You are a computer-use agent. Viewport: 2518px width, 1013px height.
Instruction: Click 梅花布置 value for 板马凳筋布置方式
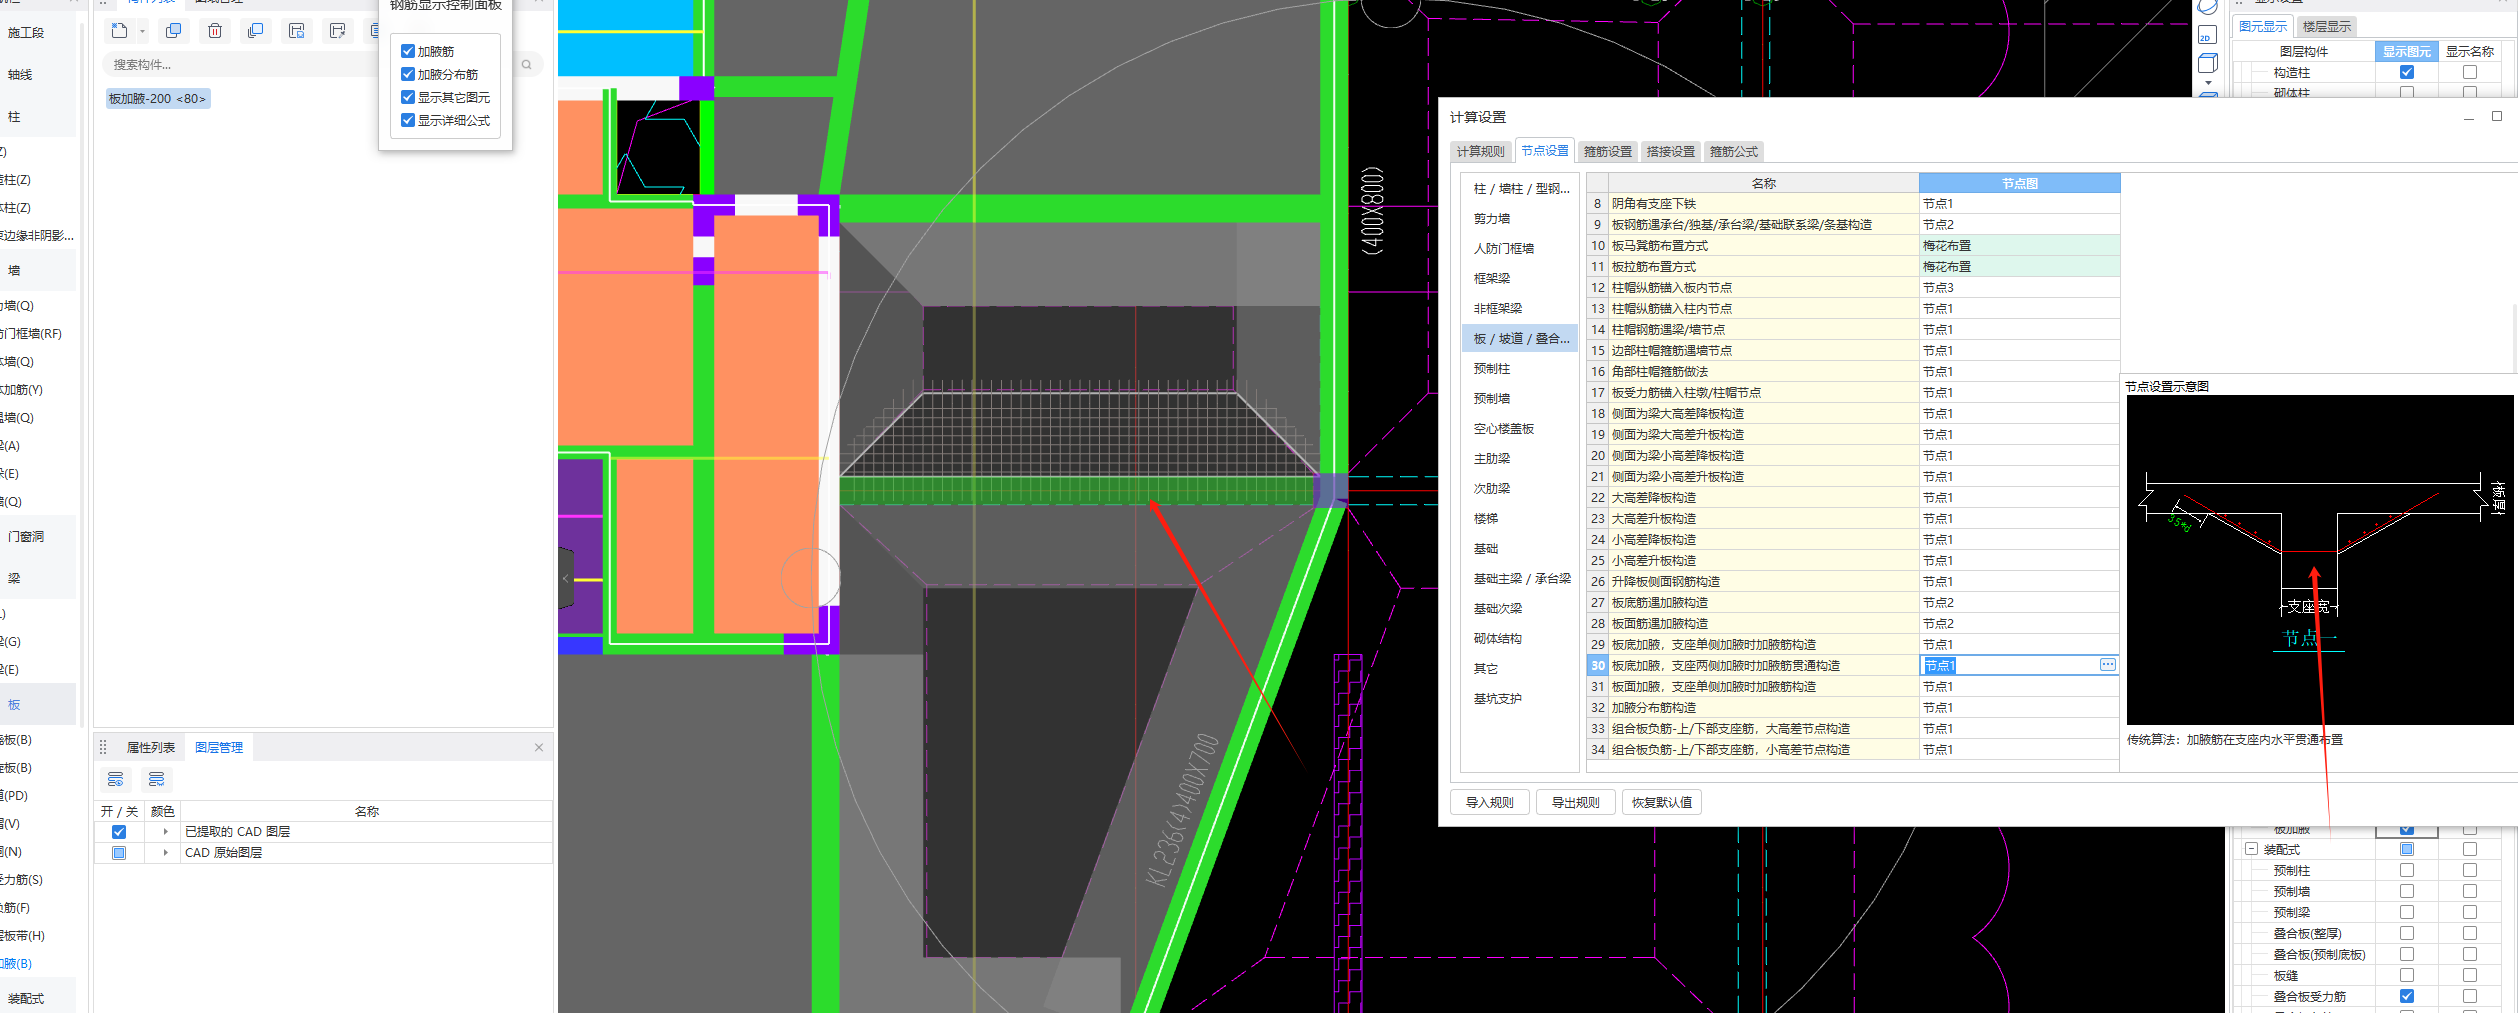[x=2019, y=245]
